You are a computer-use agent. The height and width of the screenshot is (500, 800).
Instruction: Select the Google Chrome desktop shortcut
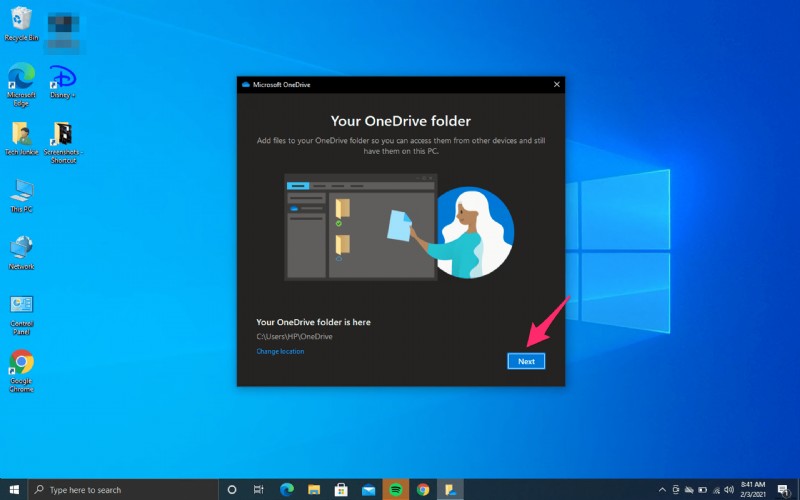tap(21, 371)
